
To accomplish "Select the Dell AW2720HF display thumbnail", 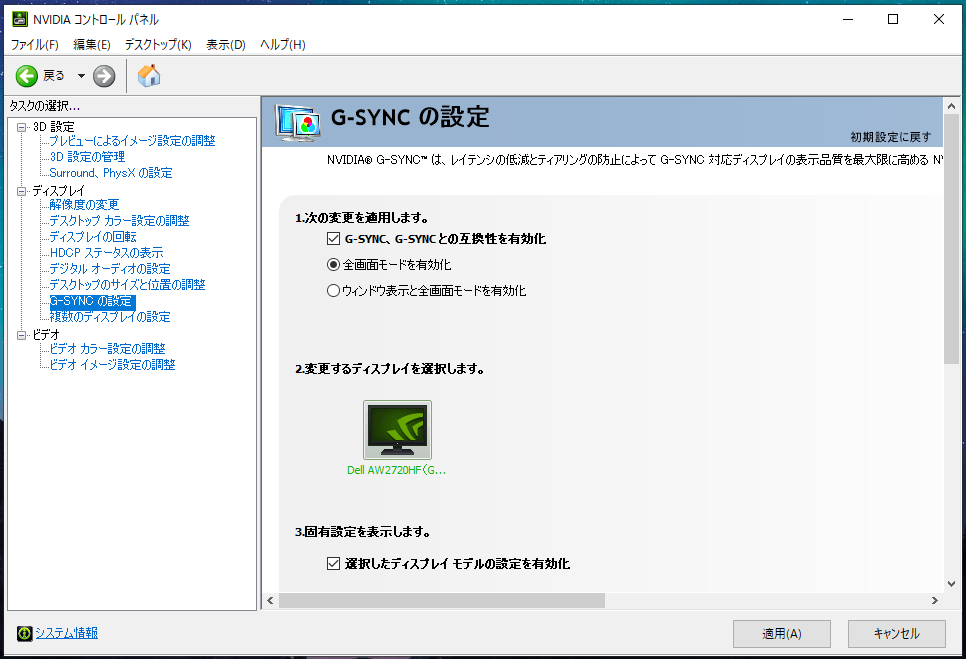I will (x=397, y=430).
